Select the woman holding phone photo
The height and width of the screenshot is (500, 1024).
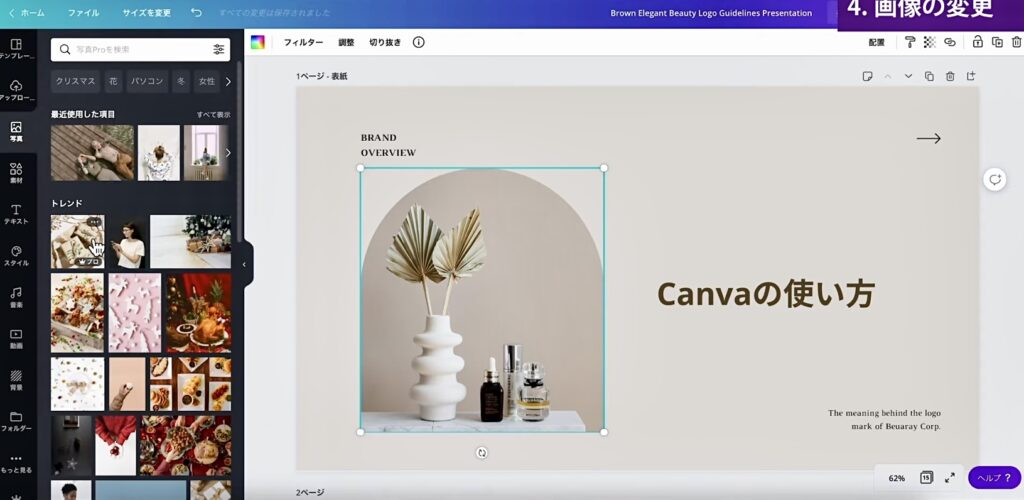127,242
